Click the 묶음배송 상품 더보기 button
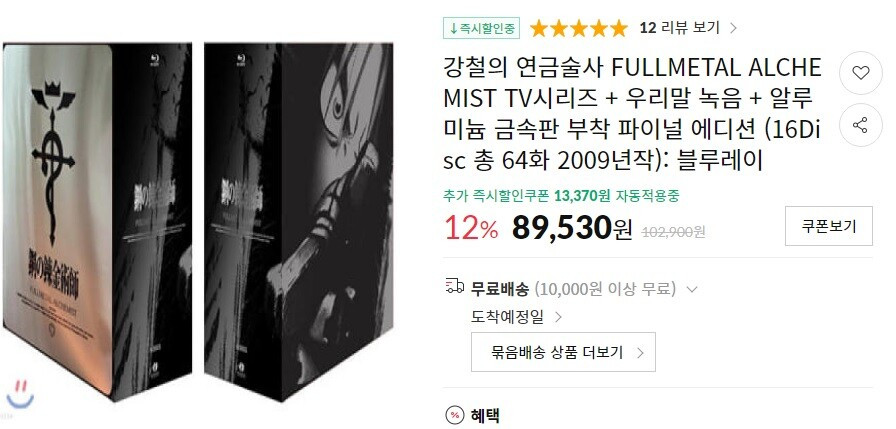 [563, 352]
